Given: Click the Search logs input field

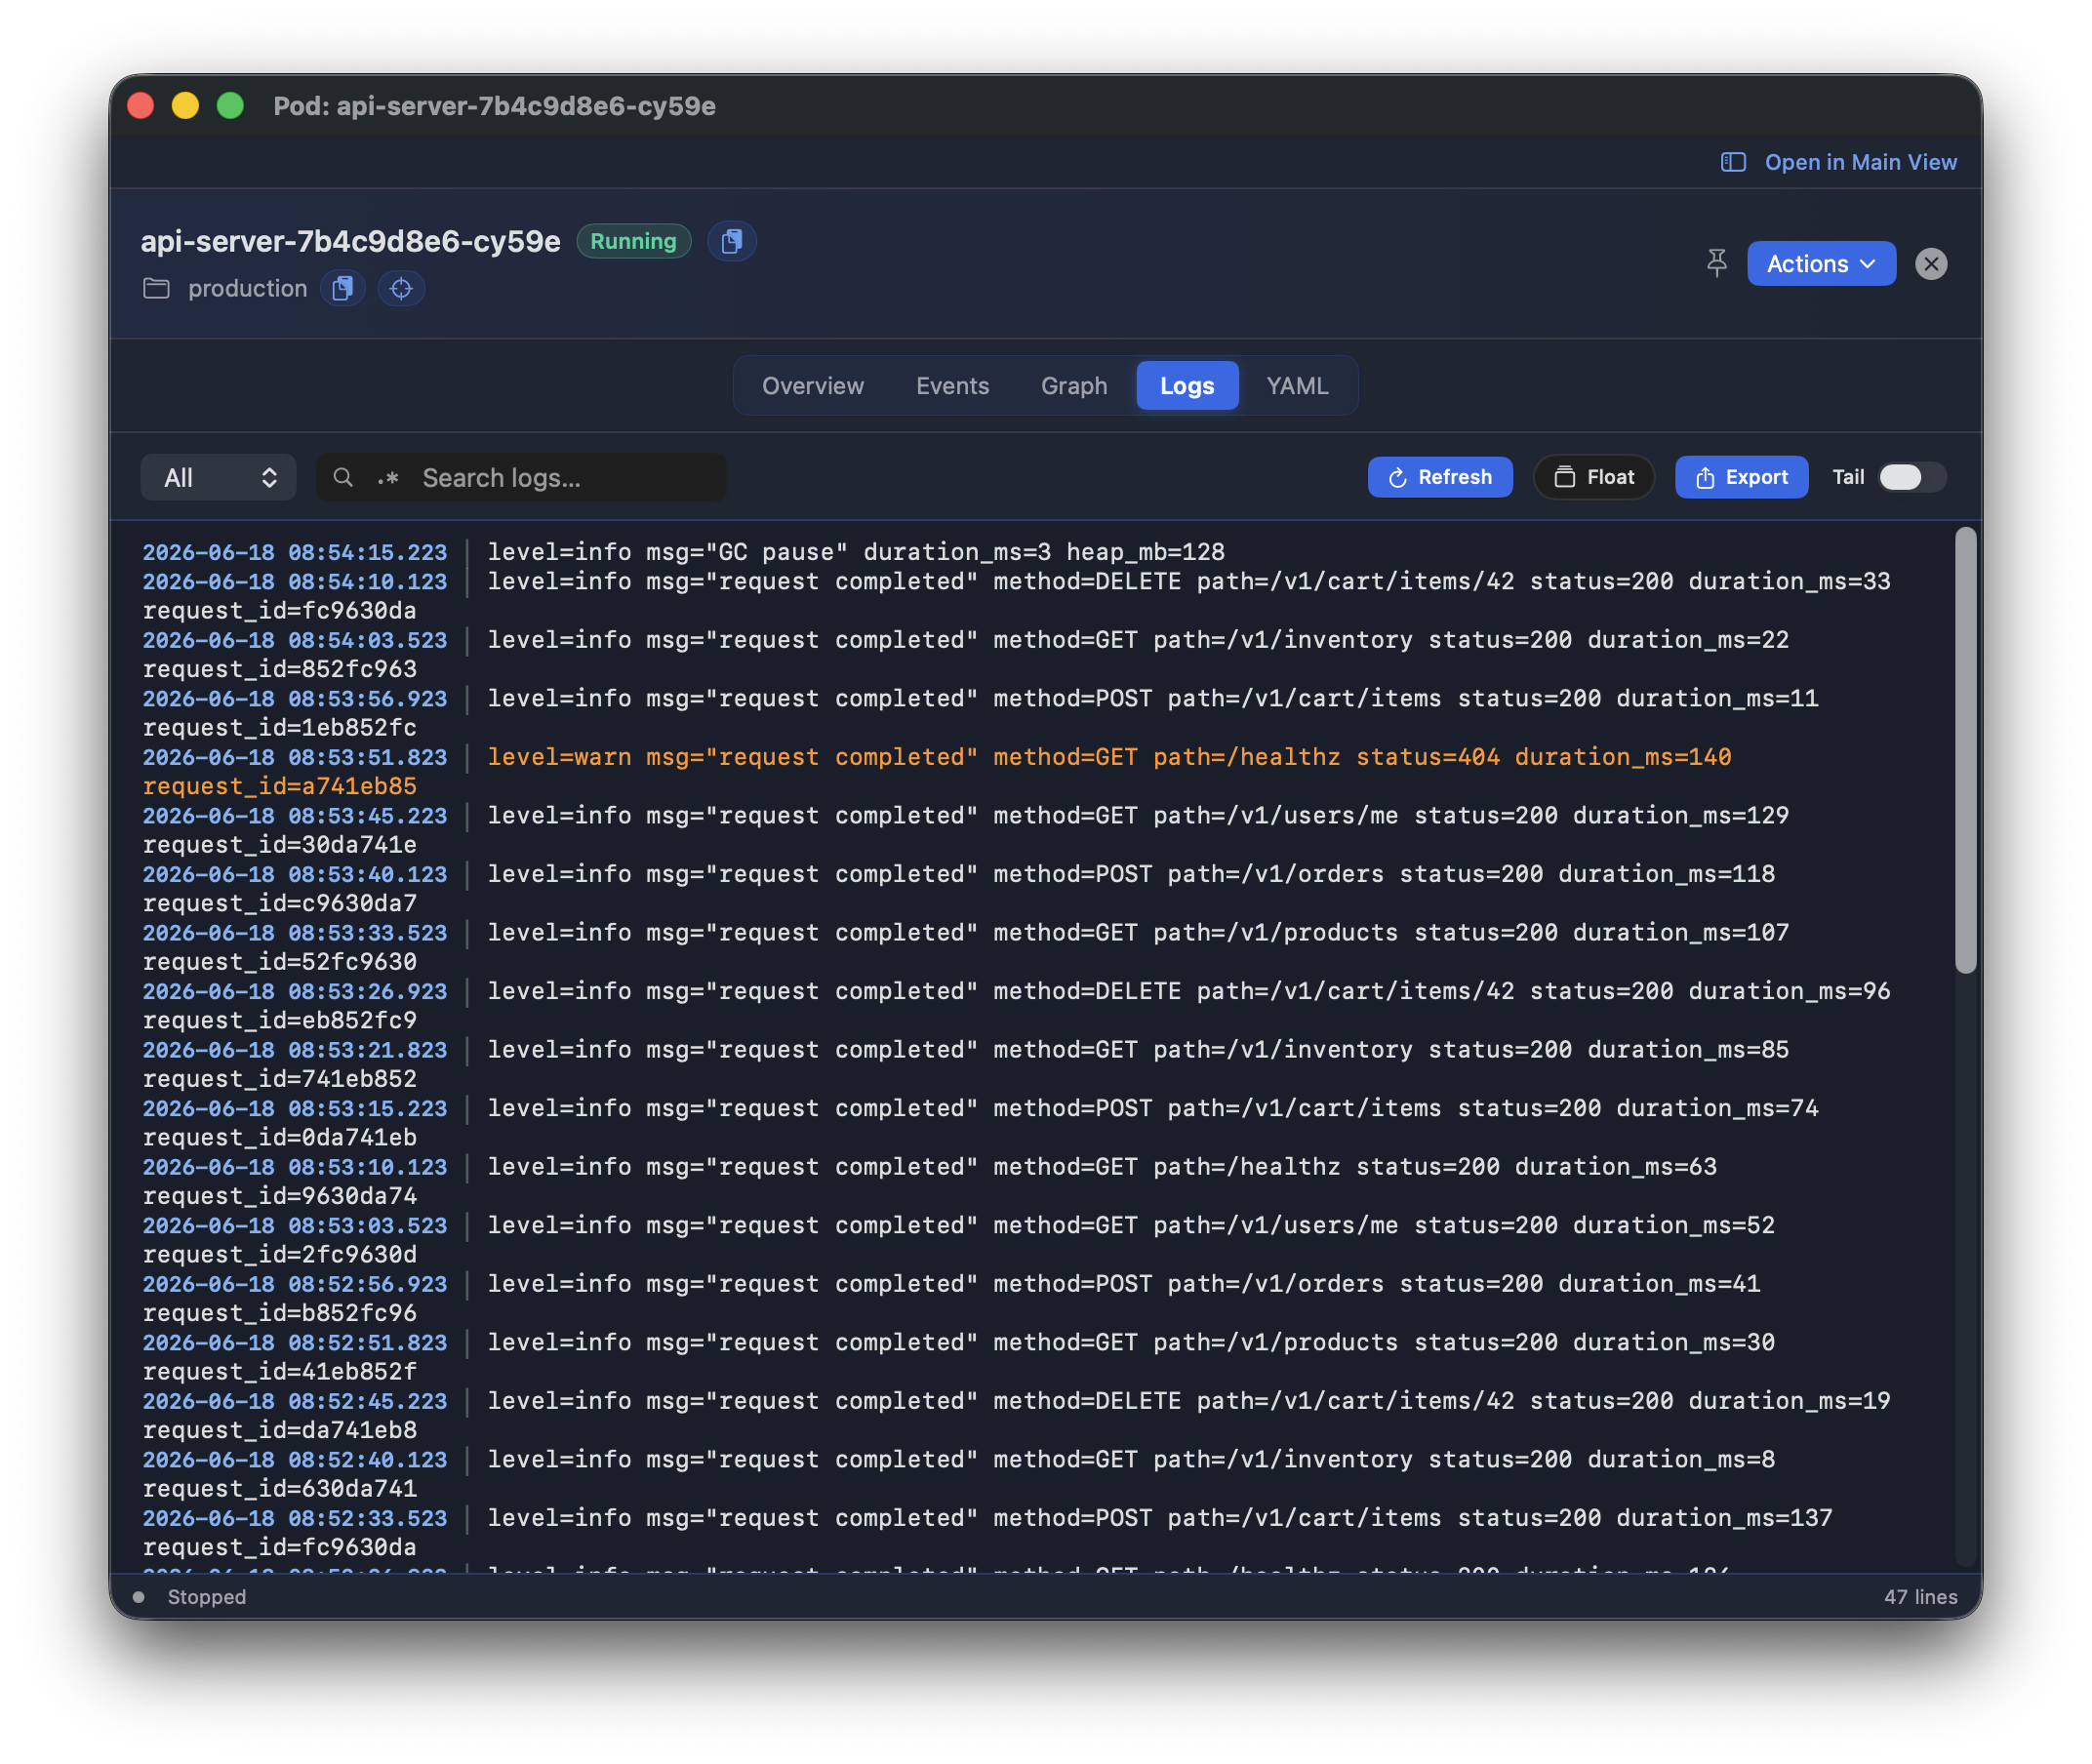Looking at the screenshot, I should (521, 478).
